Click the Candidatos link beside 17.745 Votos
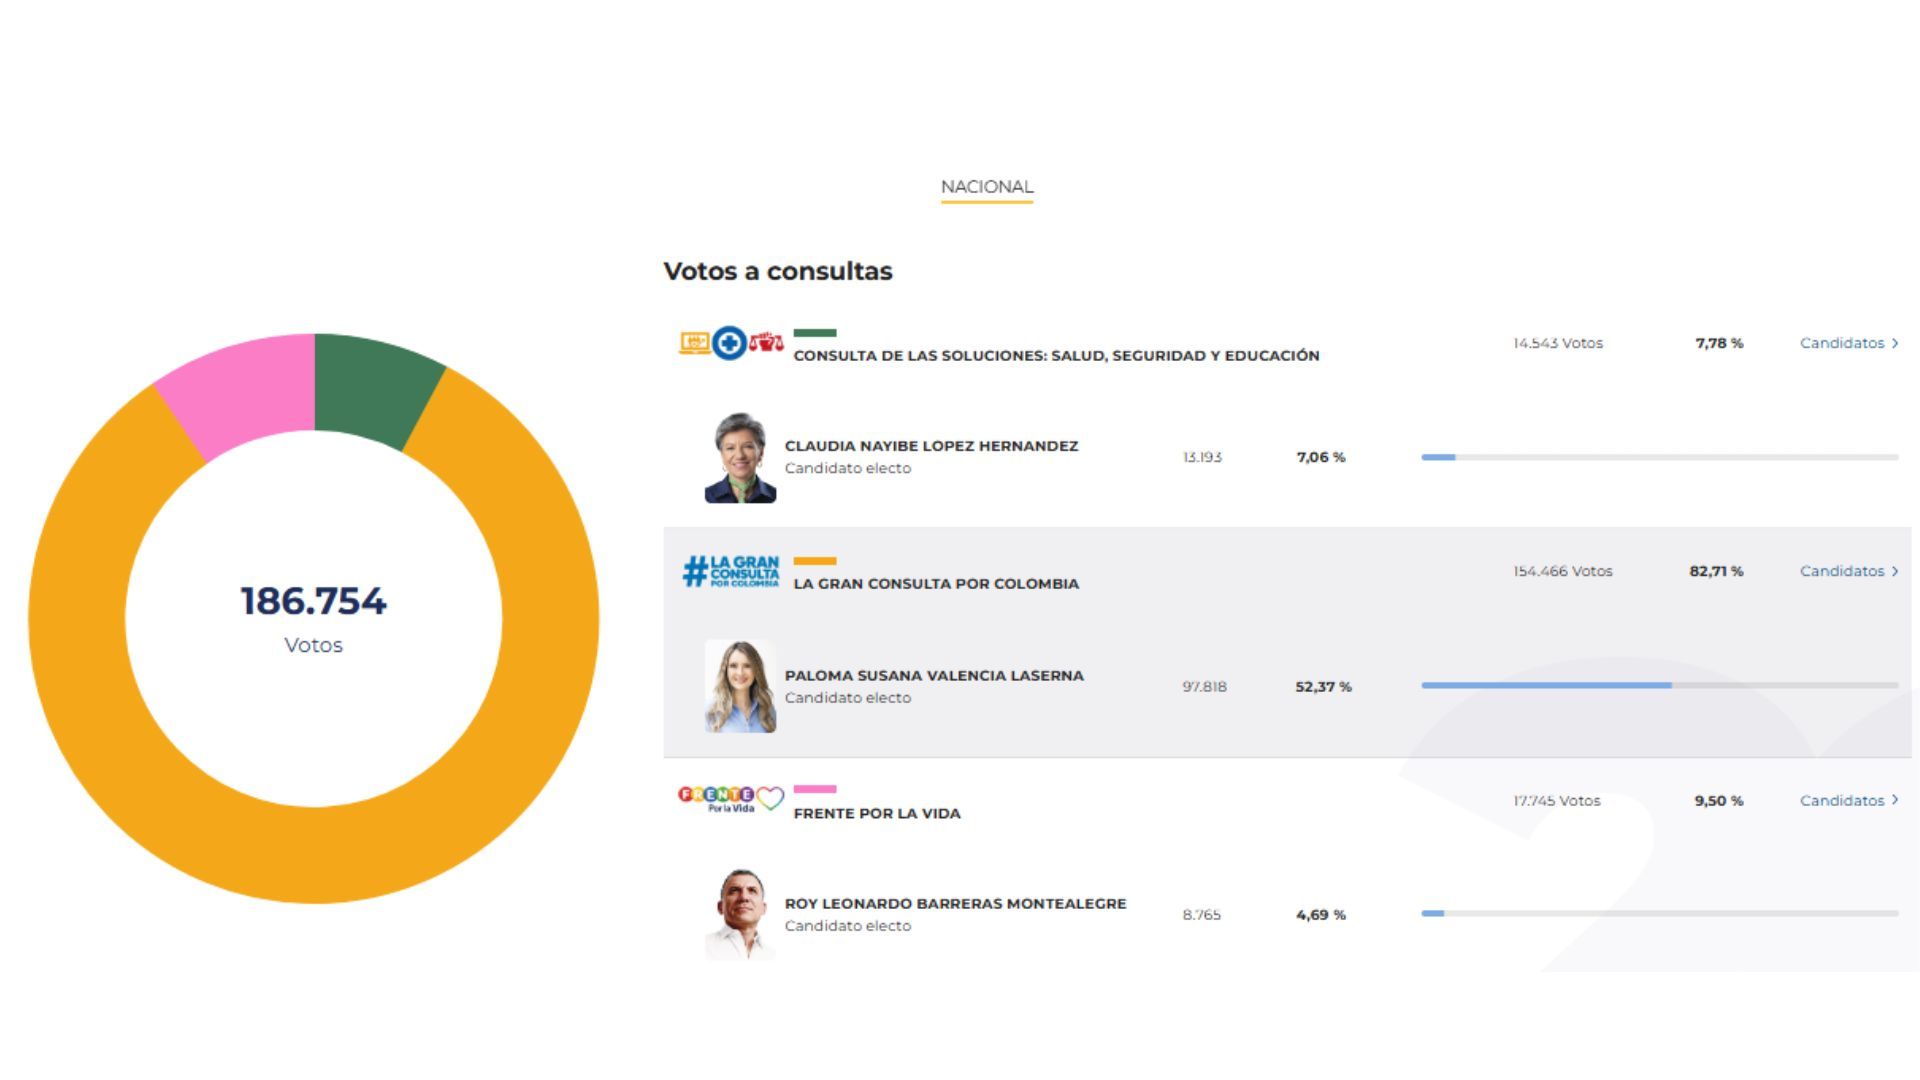Screen dimensions: 1920x1080 point(1843,800)
